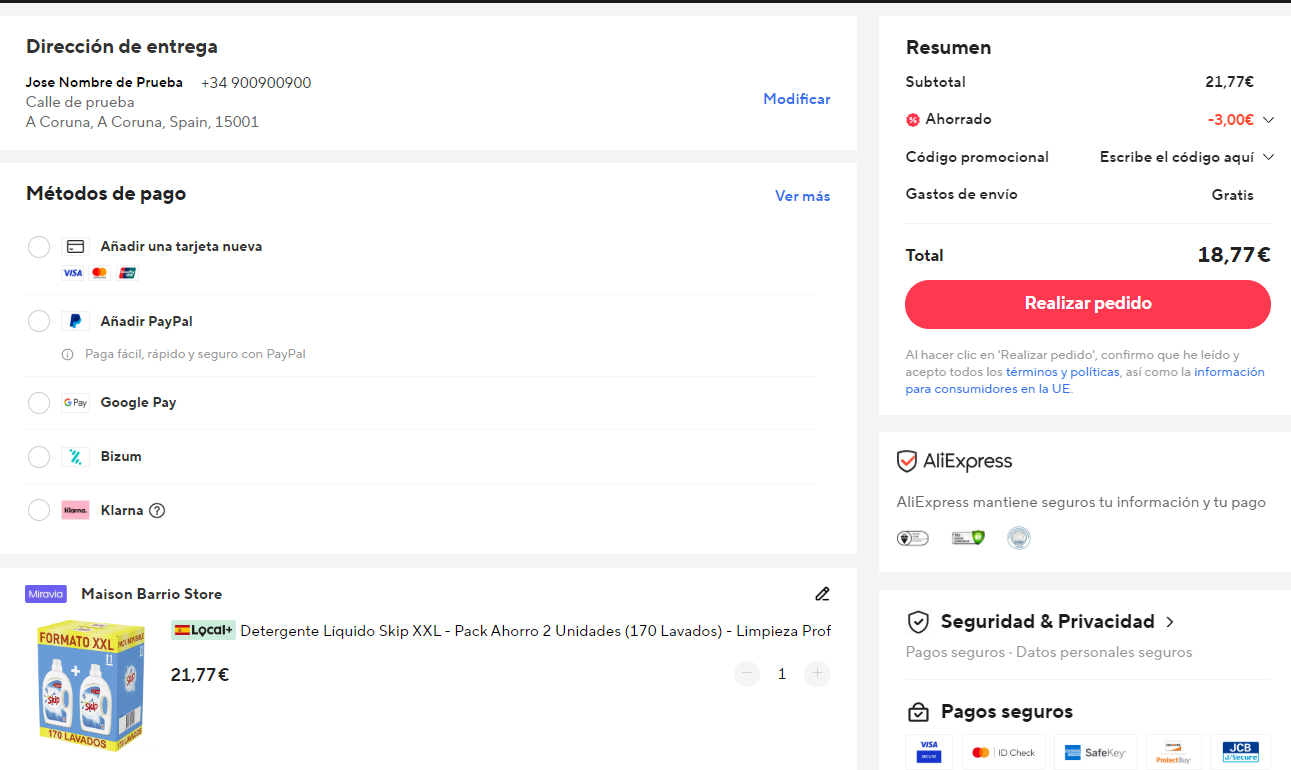
Task: Increase quantity with plus button
Action: tap(817, 674)
